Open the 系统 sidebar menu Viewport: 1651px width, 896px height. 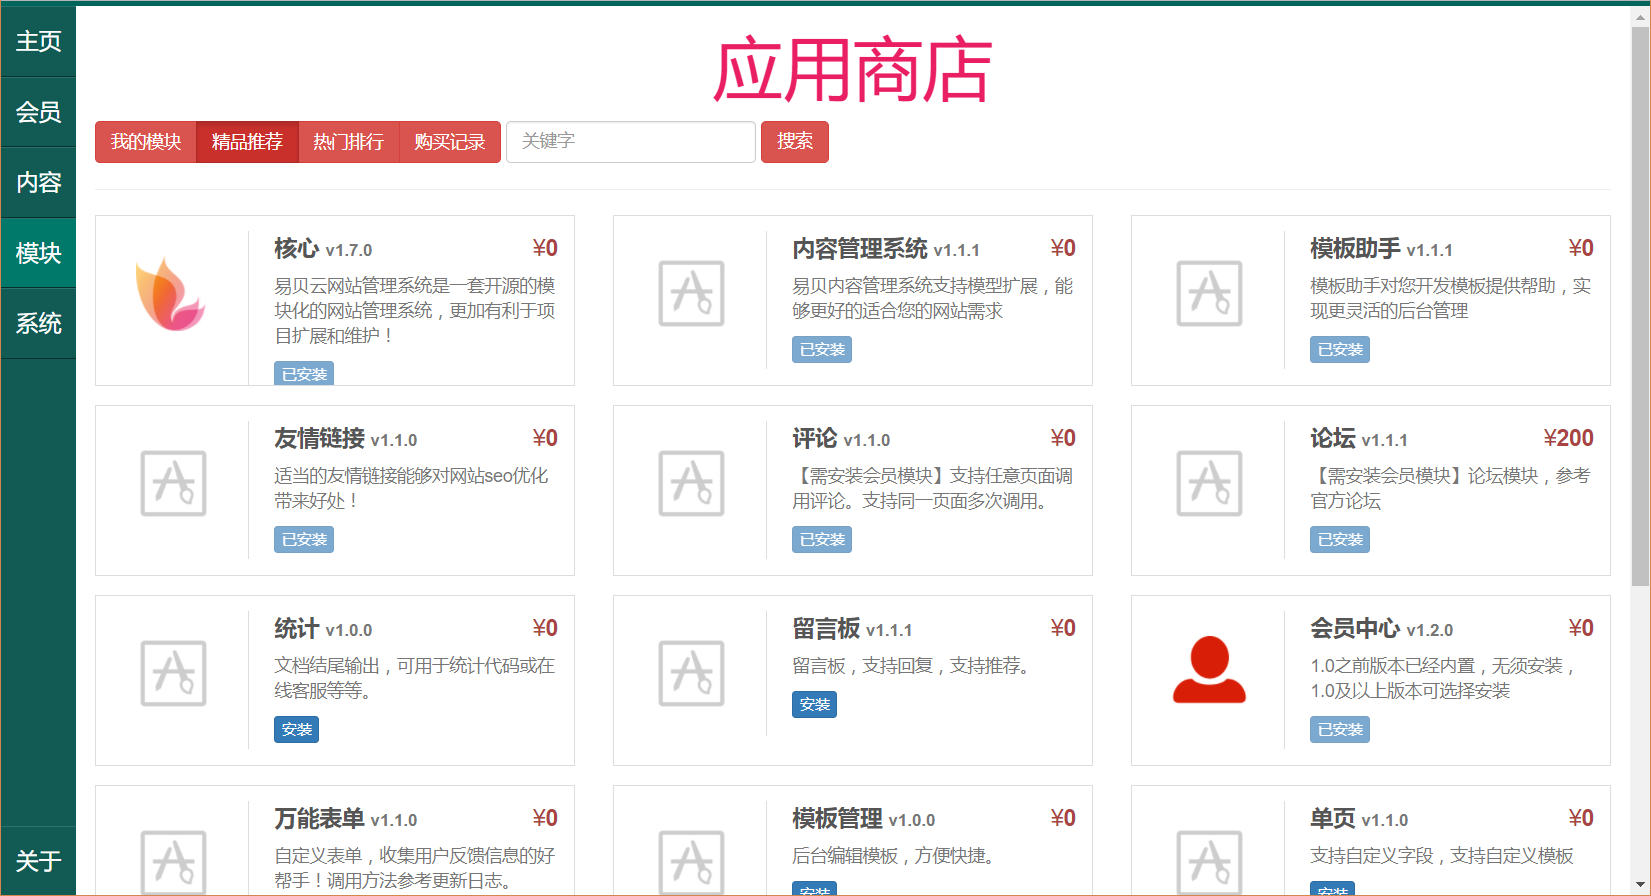[38, 324]
